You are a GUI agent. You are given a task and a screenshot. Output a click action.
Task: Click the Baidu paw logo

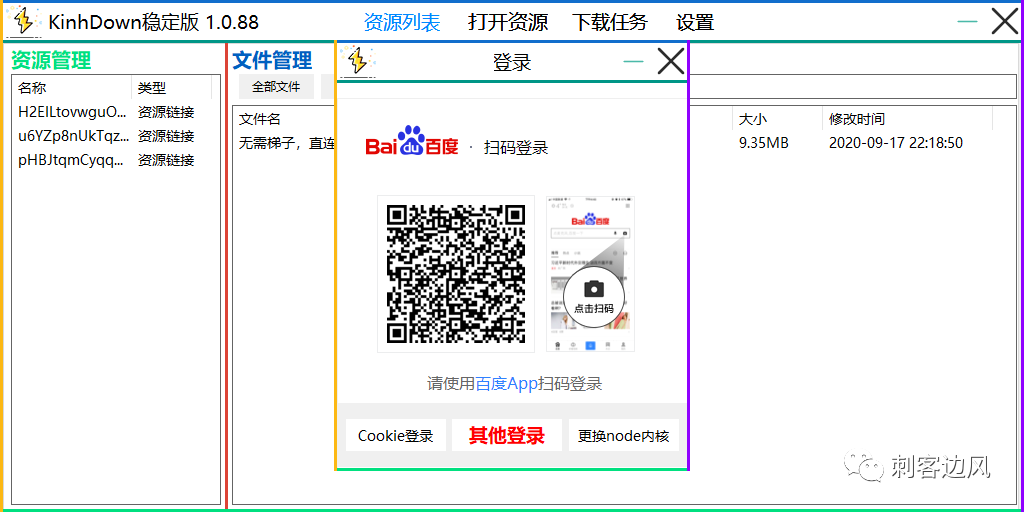point(412,141)
